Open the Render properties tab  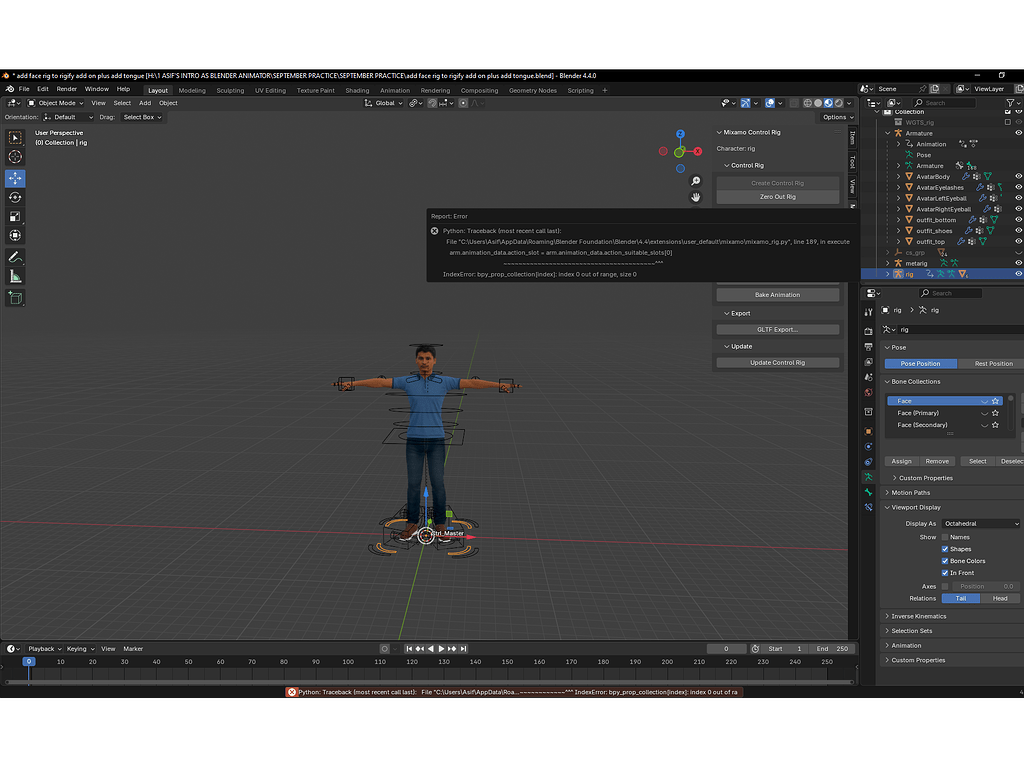pos(868,331)
